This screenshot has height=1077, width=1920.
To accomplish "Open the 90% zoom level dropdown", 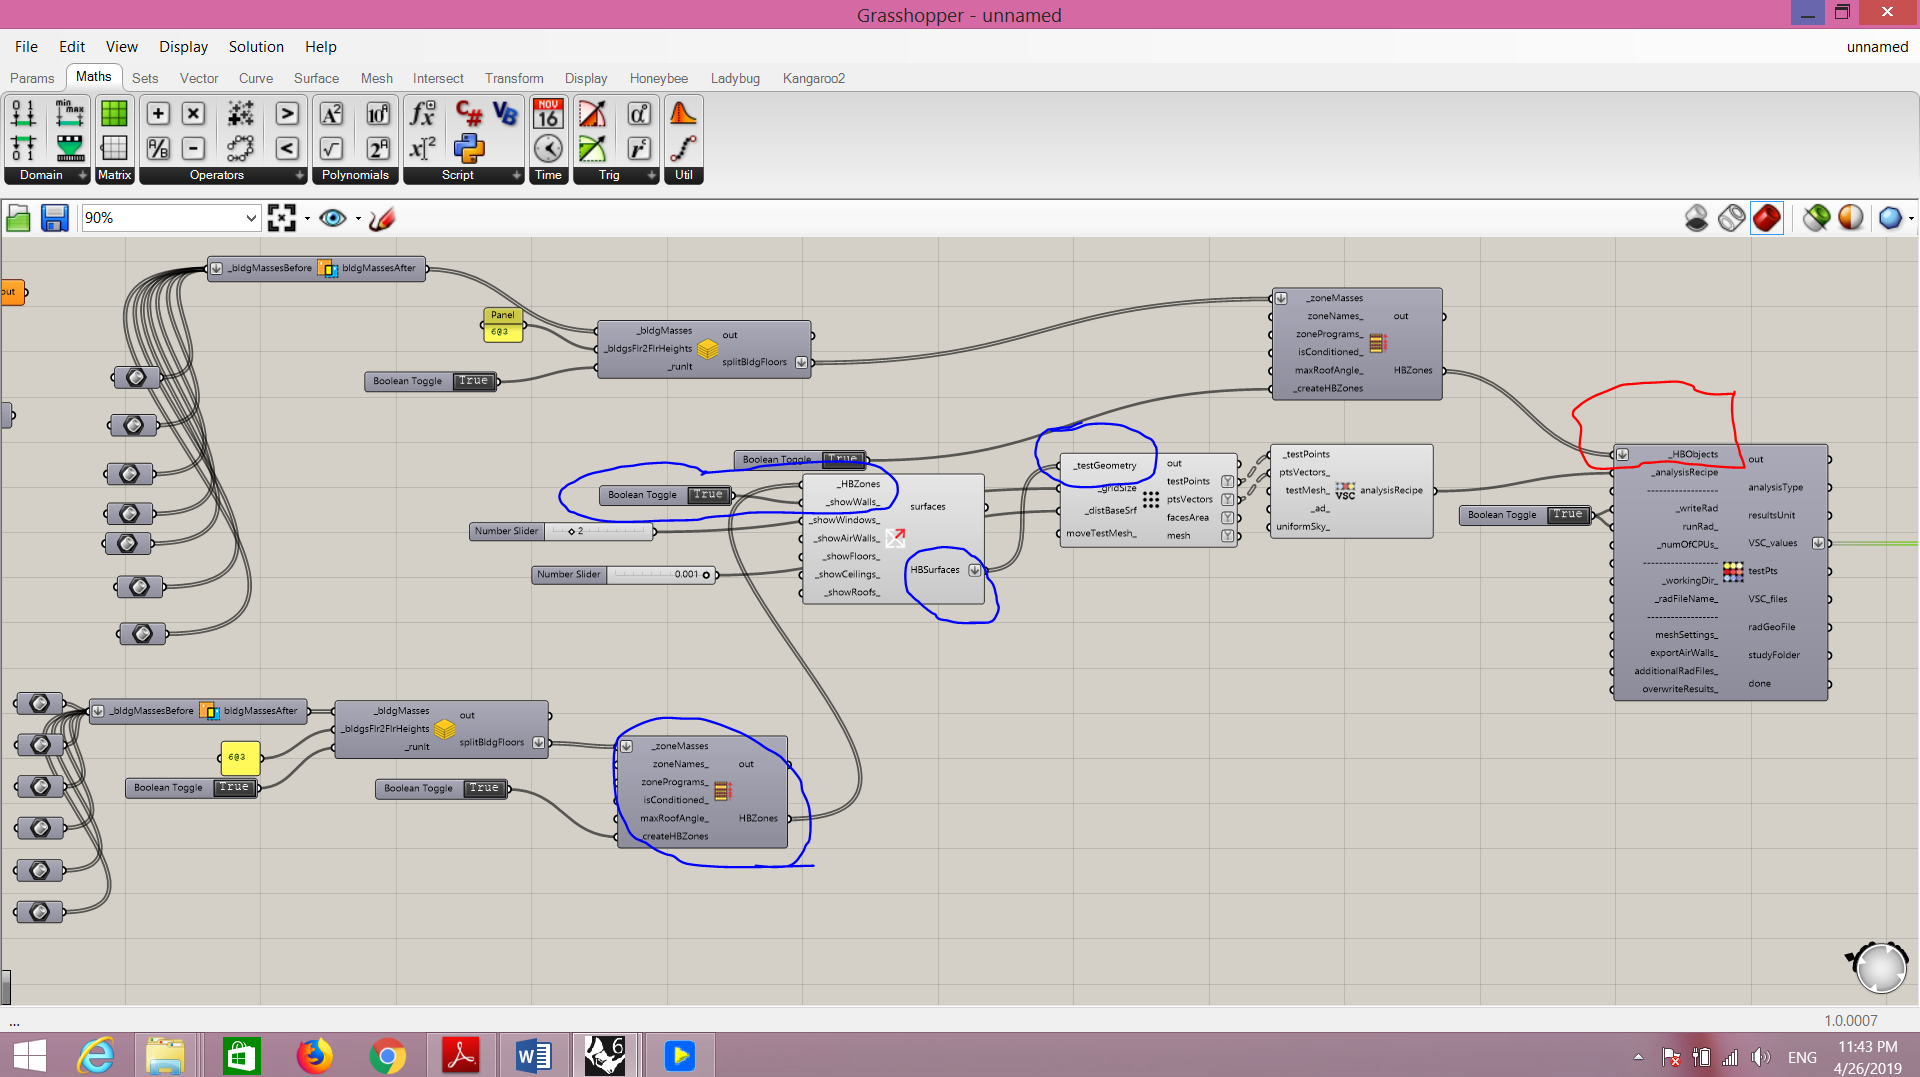I will [250, 218].
